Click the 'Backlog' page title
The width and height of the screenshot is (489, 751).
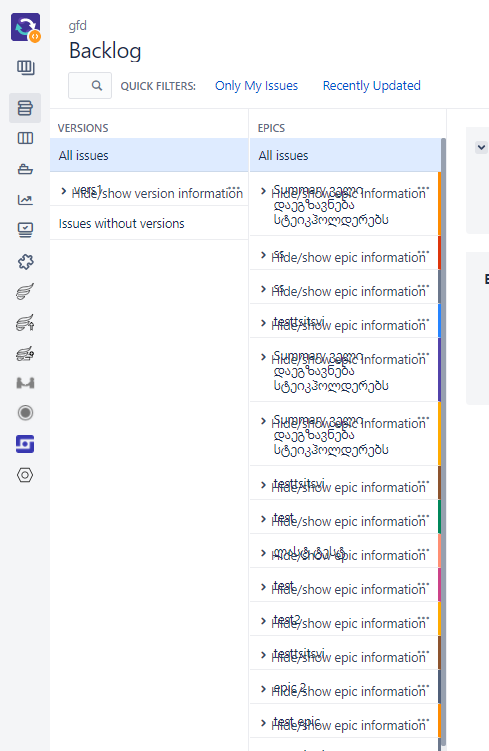105,50
